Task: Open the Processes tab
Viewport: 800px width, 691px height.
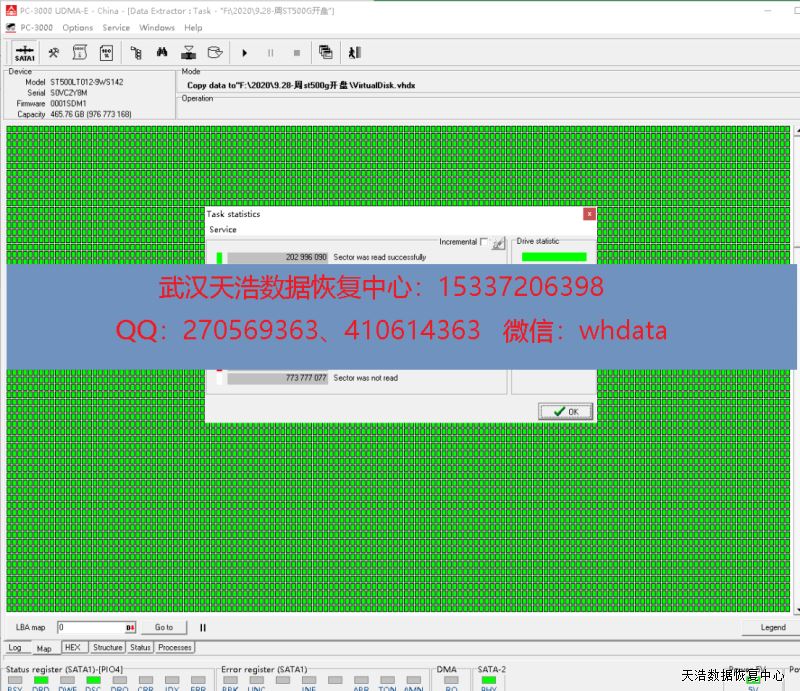Action: [x=175, y=648]
